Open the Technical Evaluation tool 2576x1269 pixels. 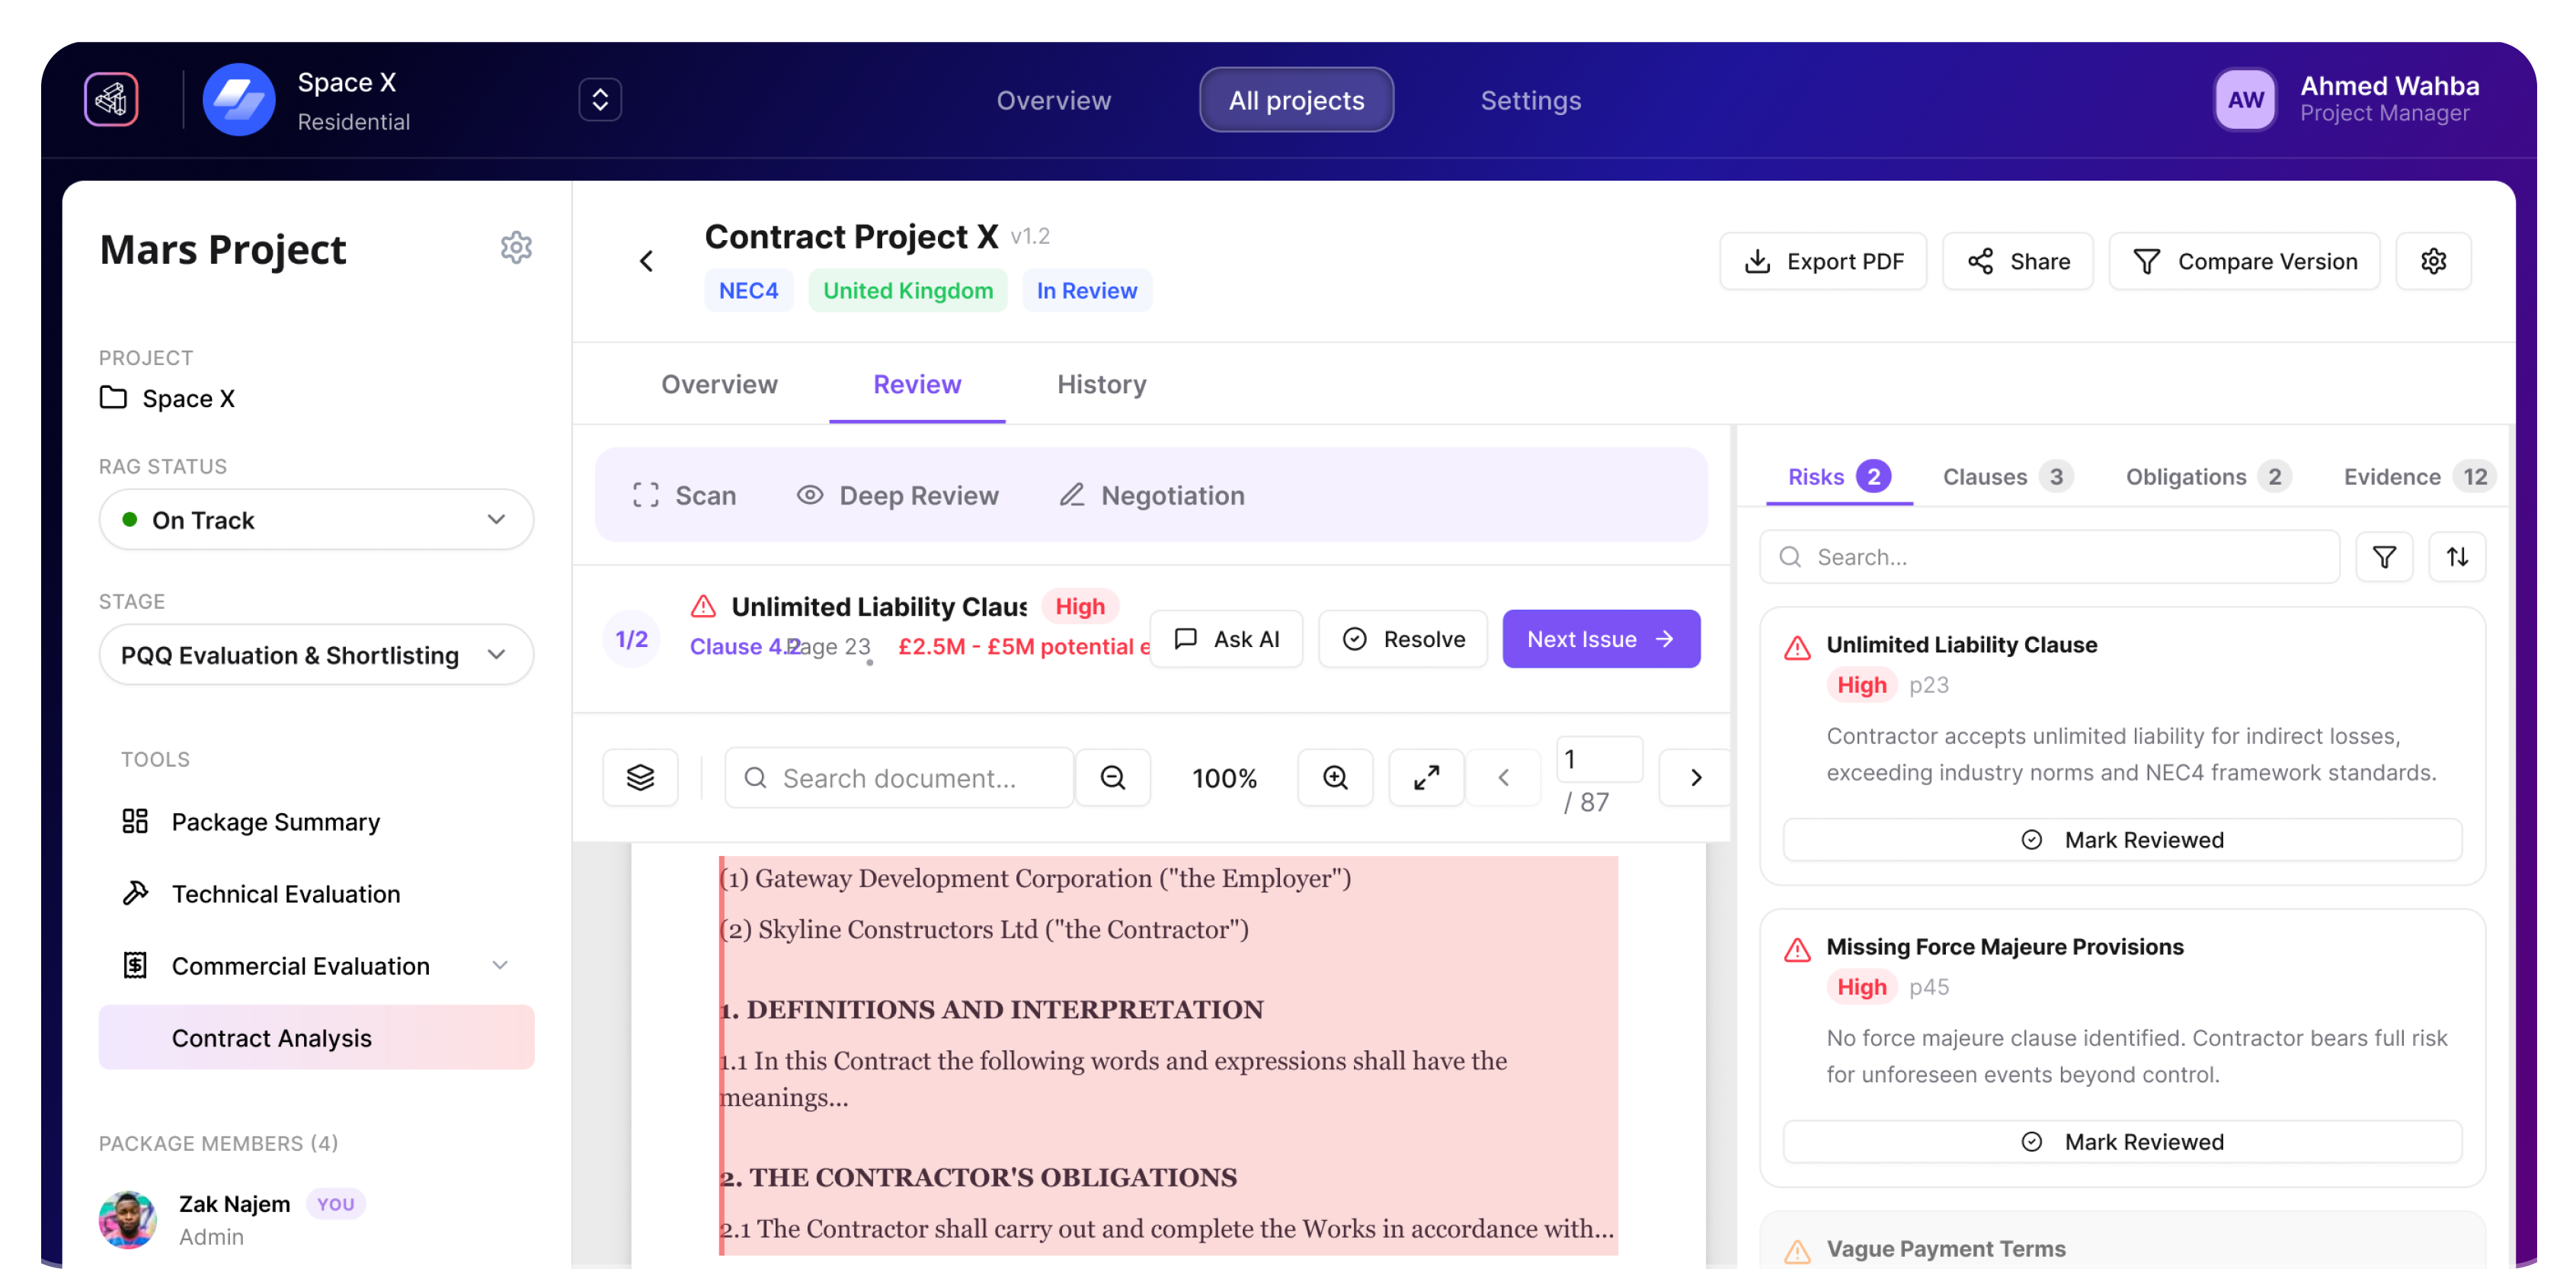(x=285, y=893)
